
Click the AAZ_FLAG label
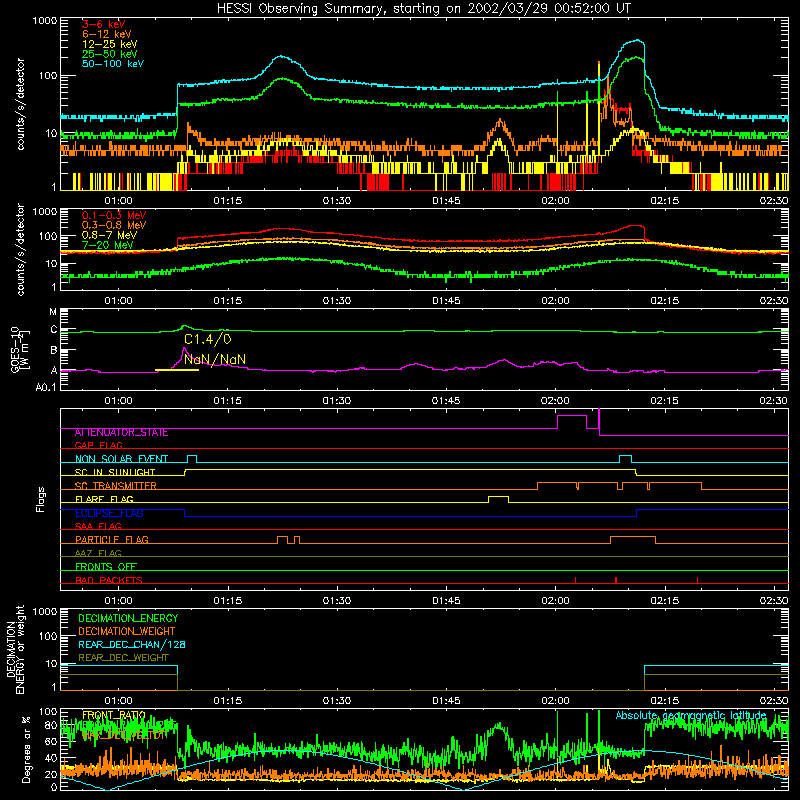point(98,553)
